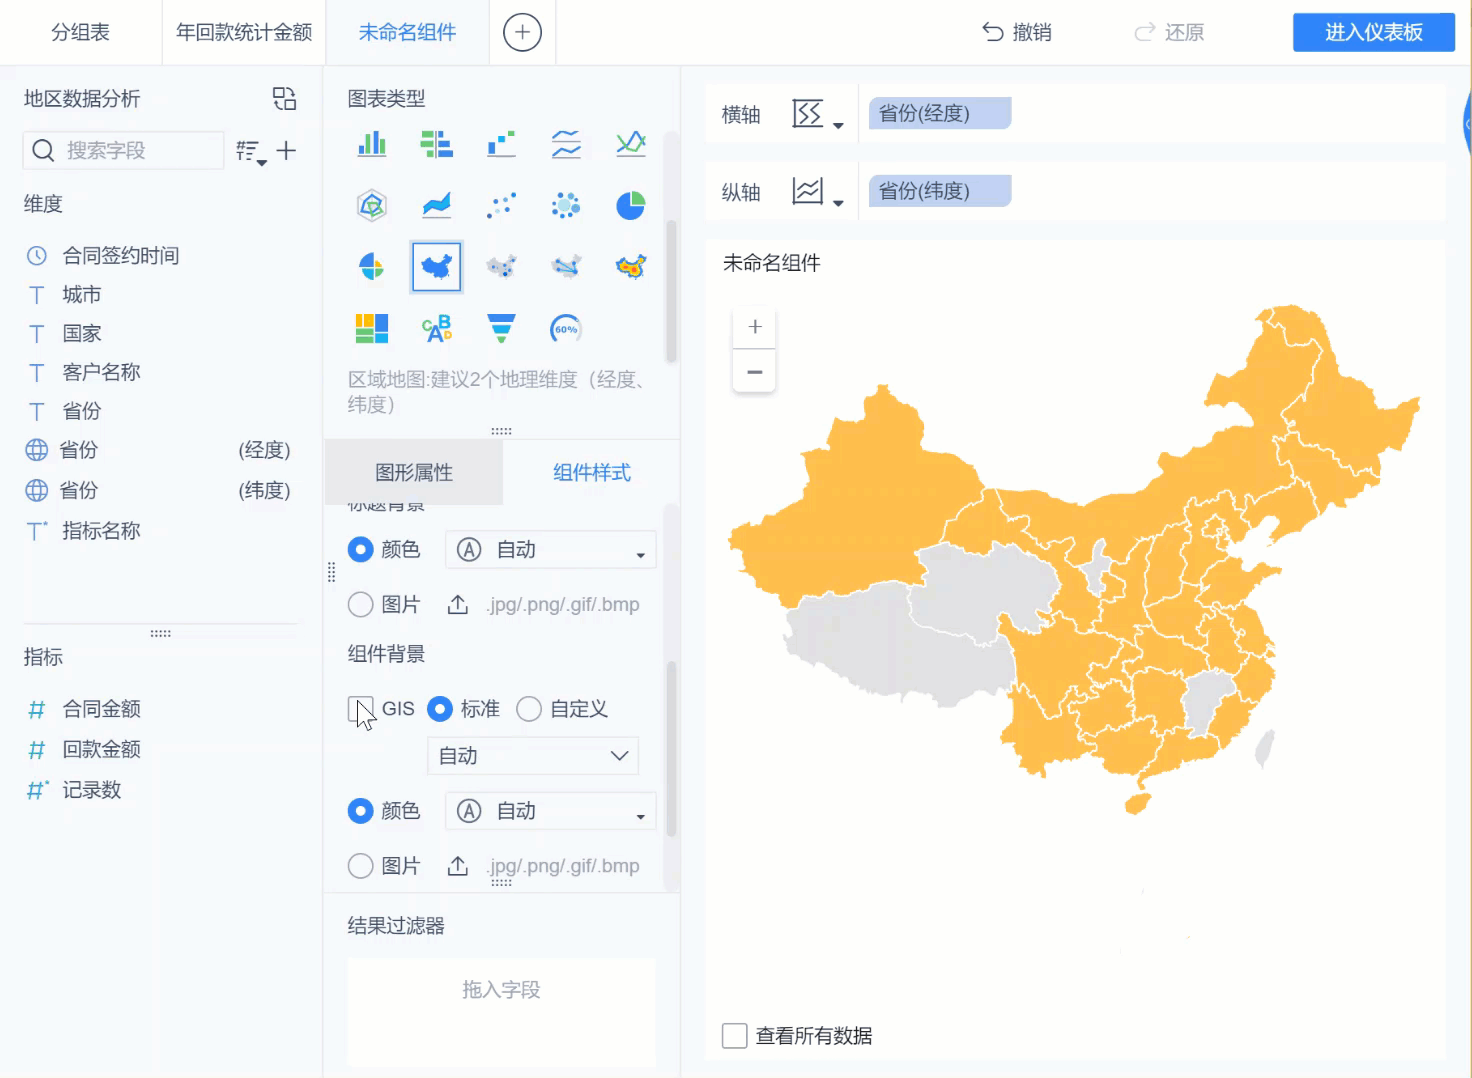
Task: Click the 省份(纬度) pill on 纵轴
Action: coord(940,191)
